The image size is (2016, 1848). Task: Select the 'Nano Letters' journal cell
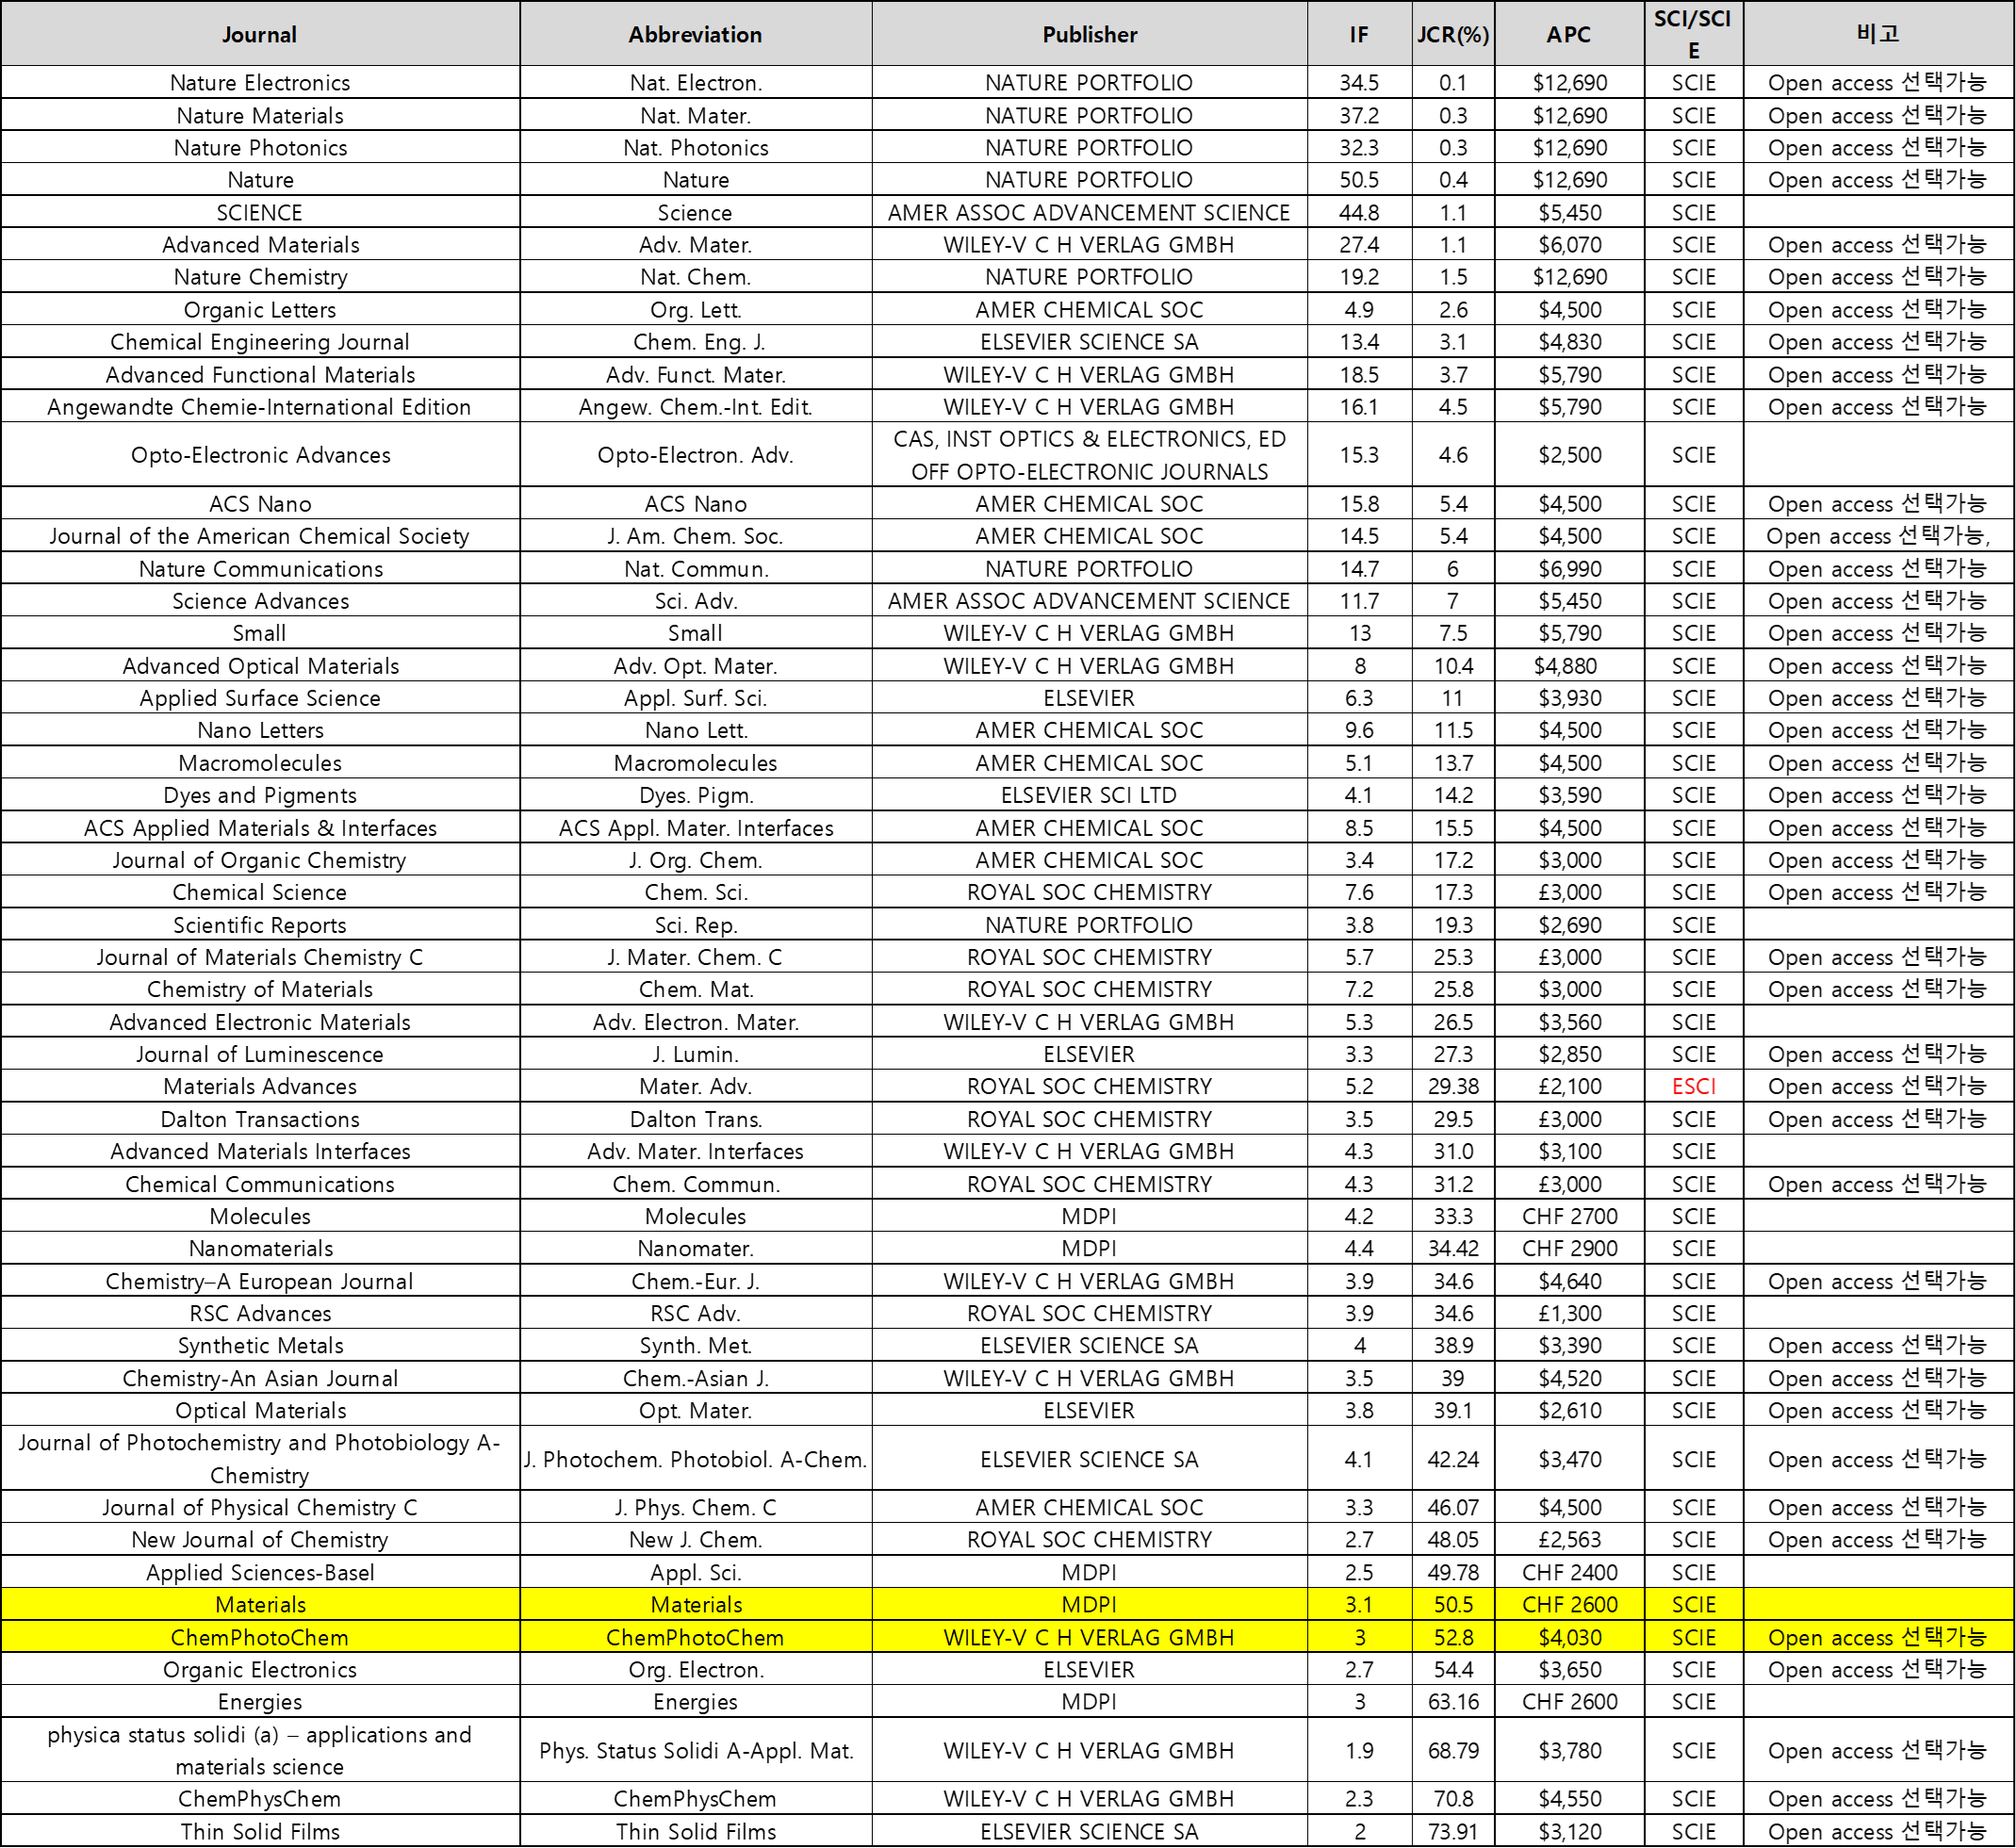pyautogui.click(x=260, y=730)
